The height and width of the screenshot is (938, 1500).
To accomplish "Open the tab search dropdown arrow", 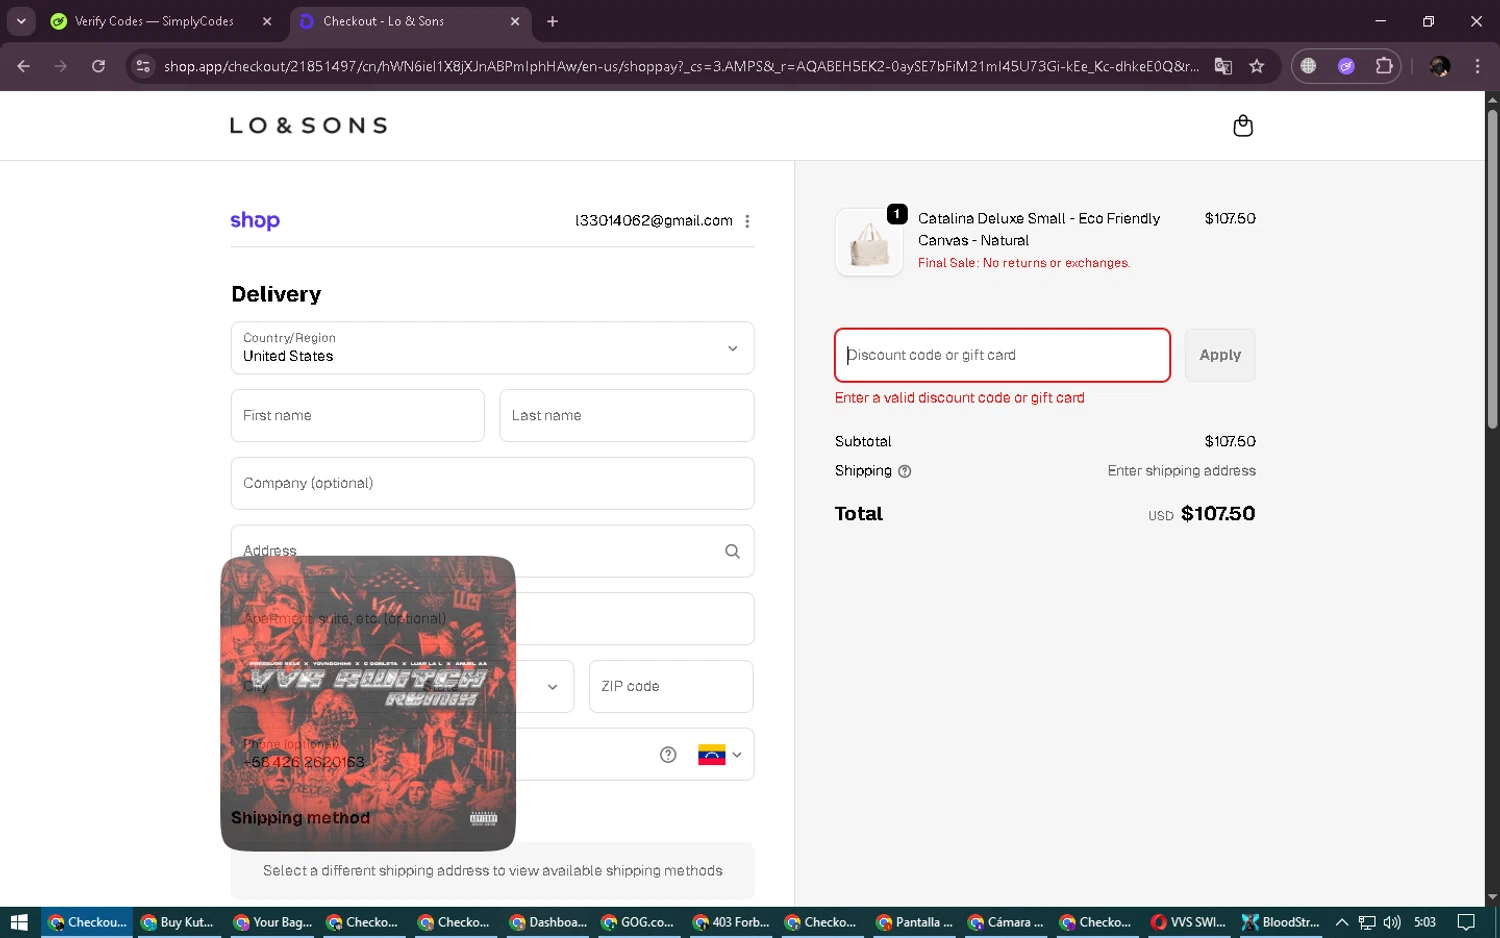I will point(21,21).
